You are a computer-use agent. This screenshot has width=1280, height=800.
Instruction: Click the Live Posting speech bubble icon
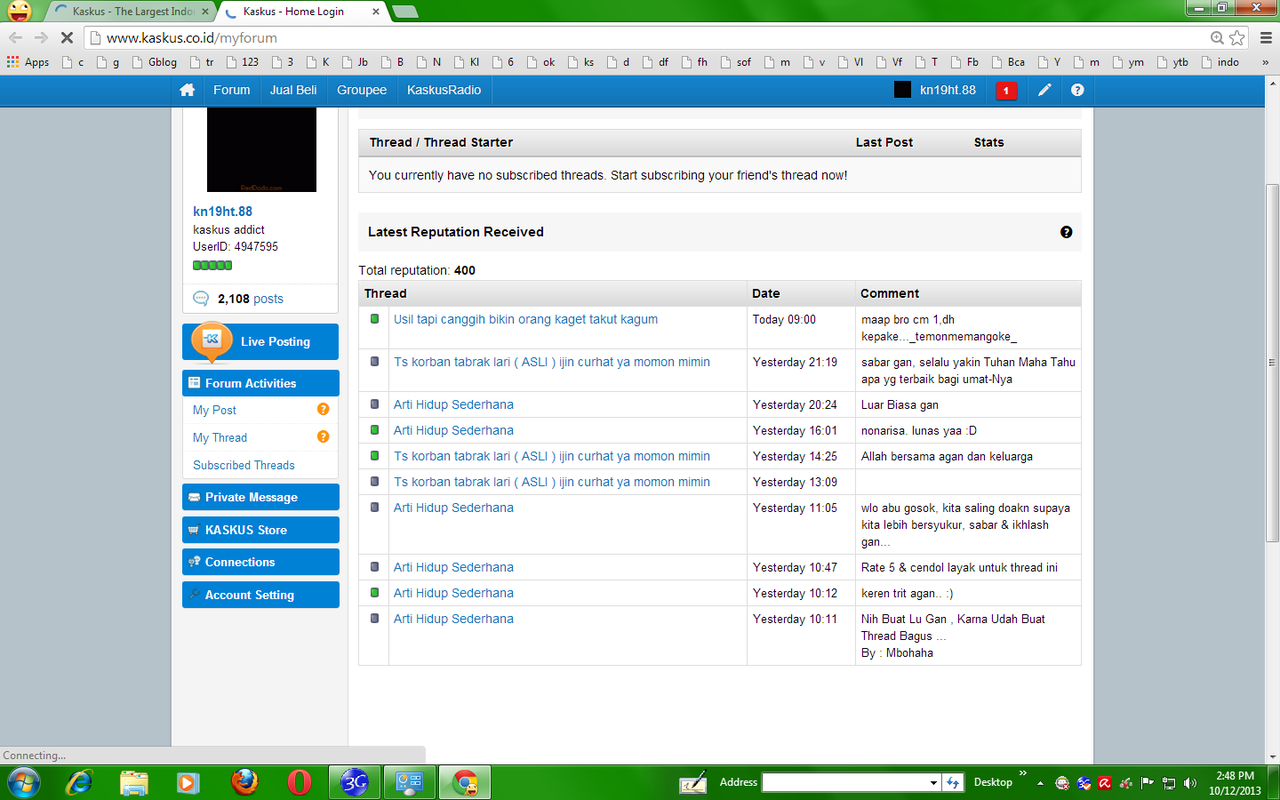point(211,340)
